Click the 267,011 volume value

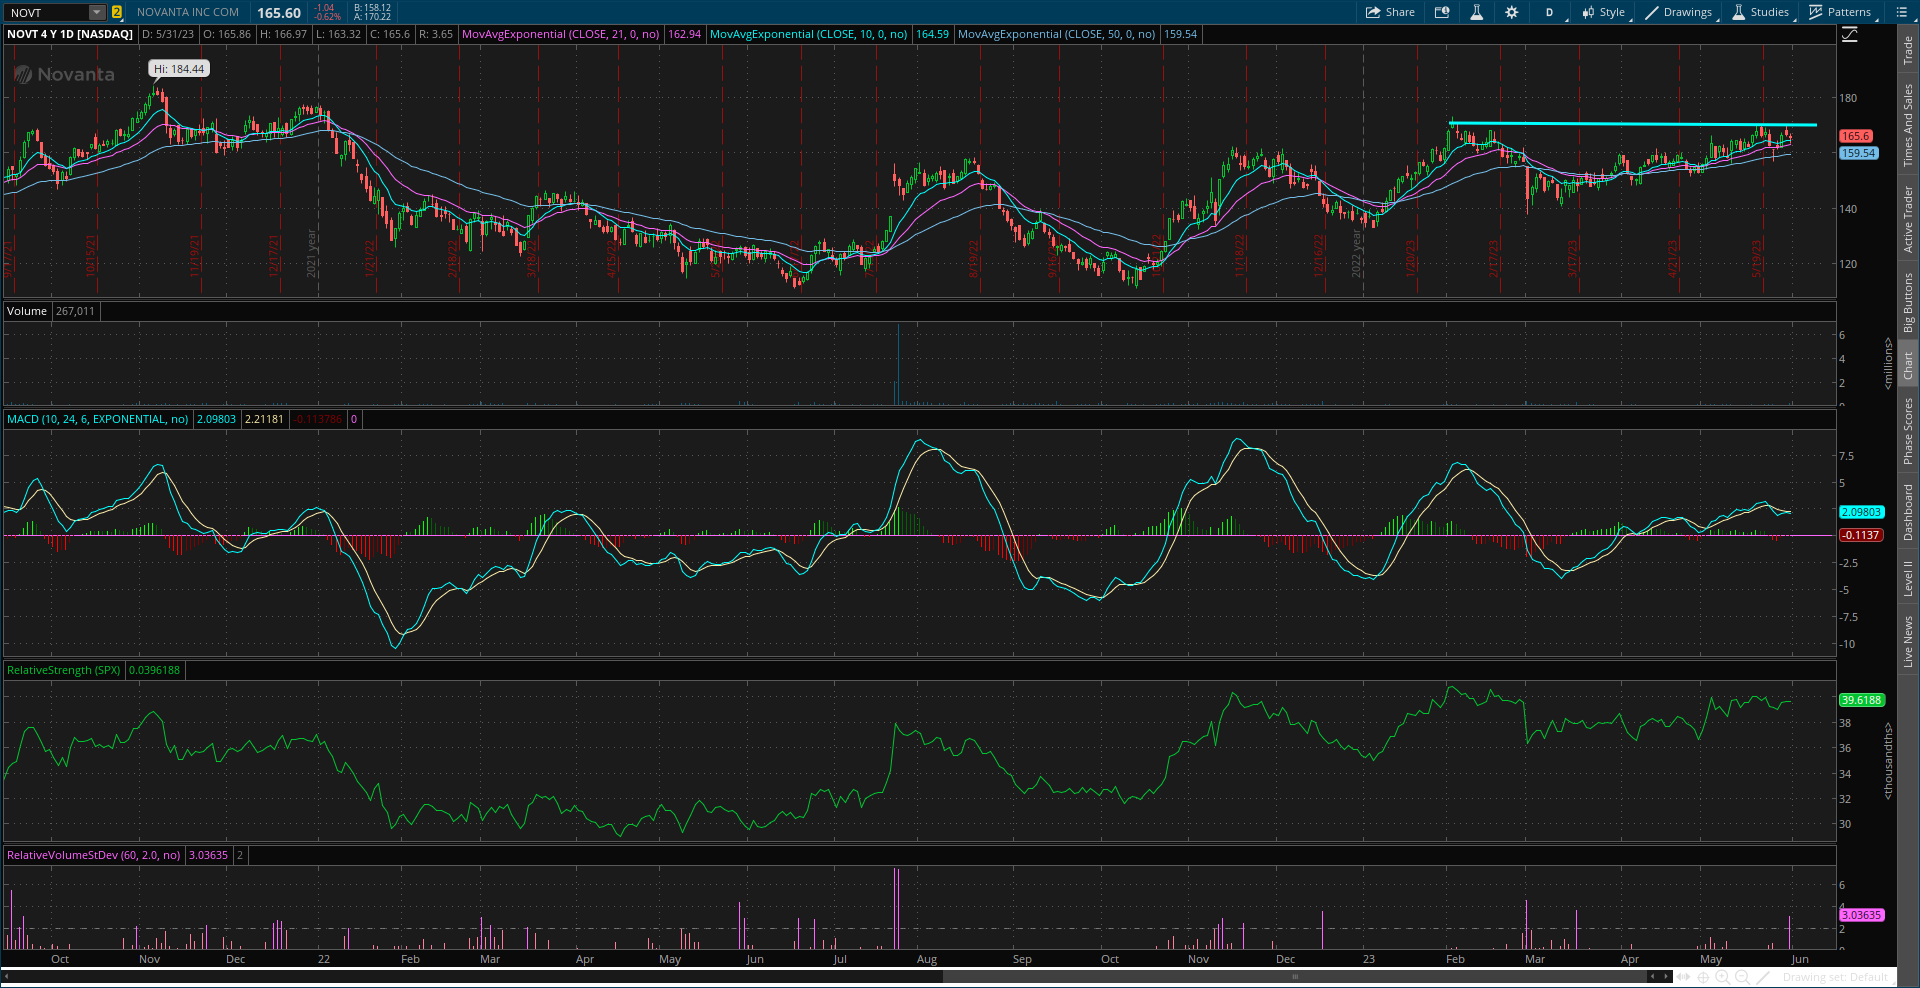75,311
